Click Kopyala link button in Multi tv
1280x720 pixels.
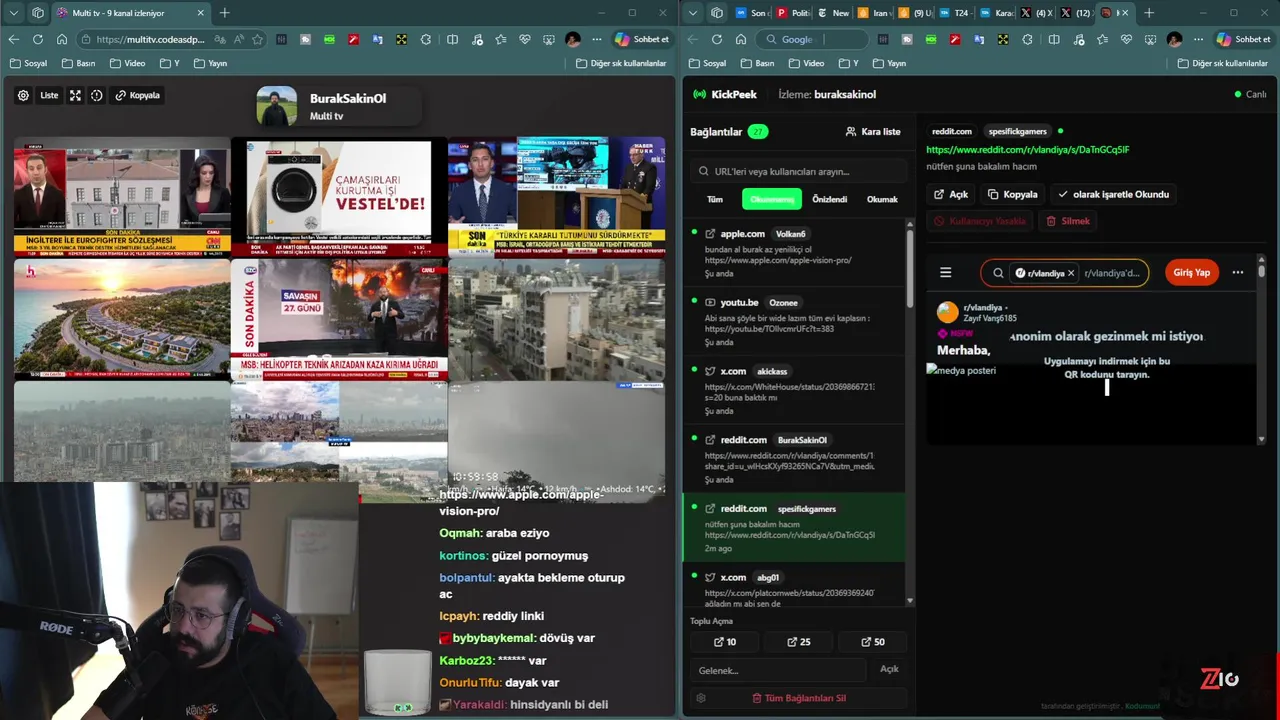(137, 95)
